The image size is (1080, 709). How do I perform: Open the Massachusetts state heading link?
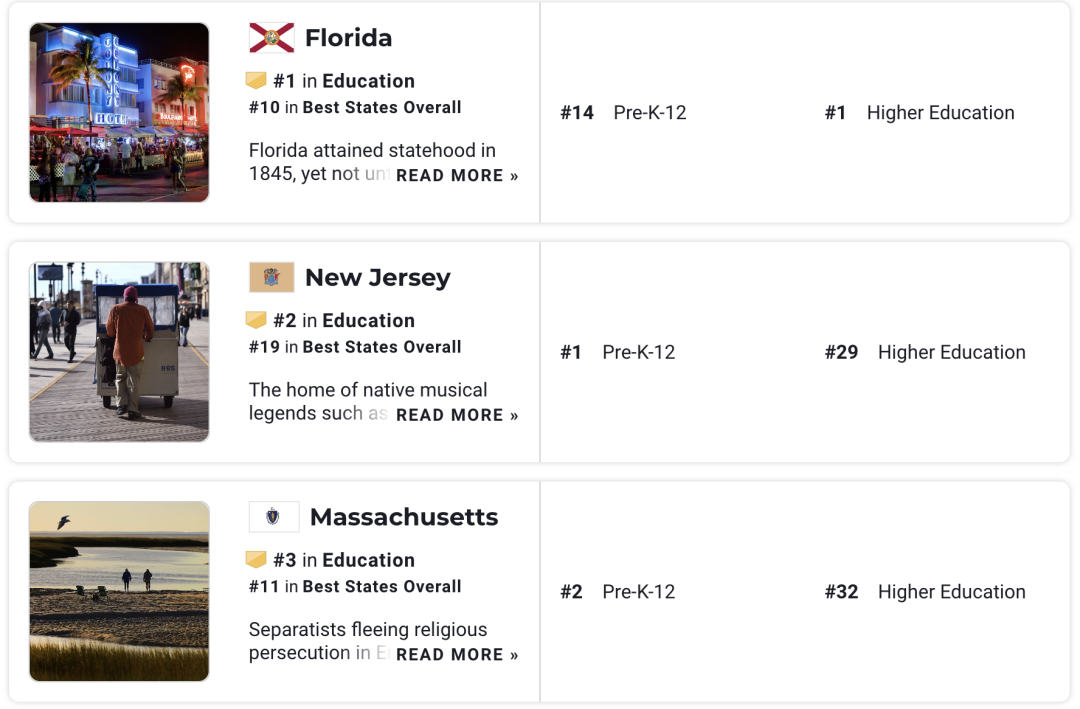[x=403, y=517]
